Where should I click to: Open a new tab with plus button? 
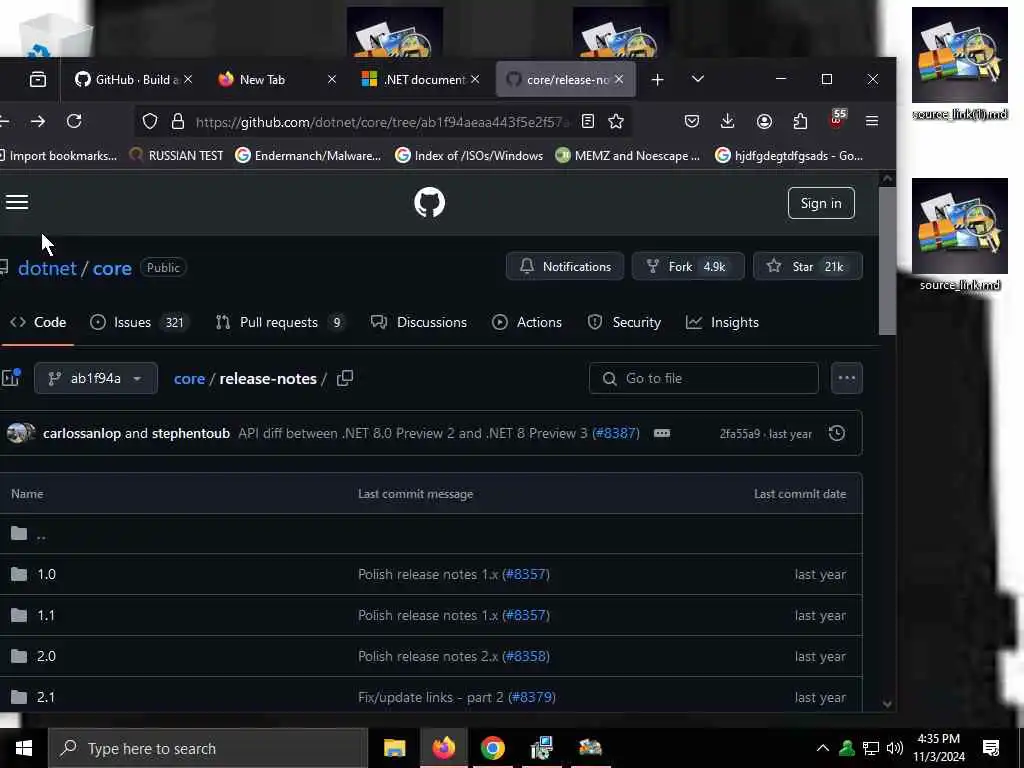[658, 80]
